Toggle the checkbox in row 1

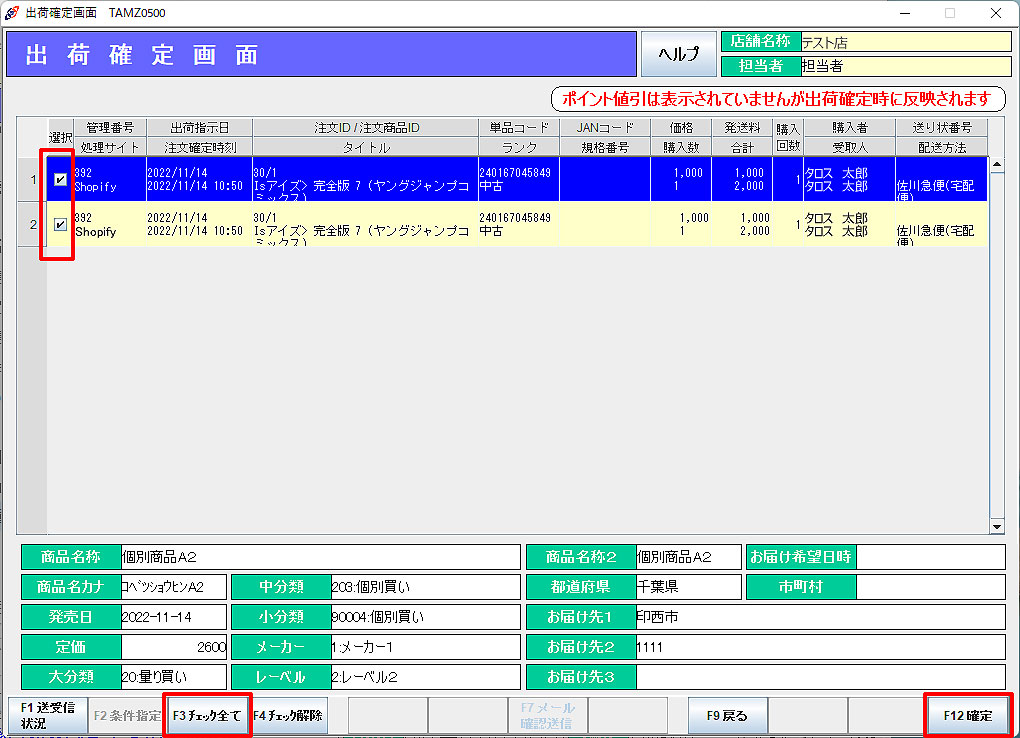pyautogui.click(x=61, y=180)
